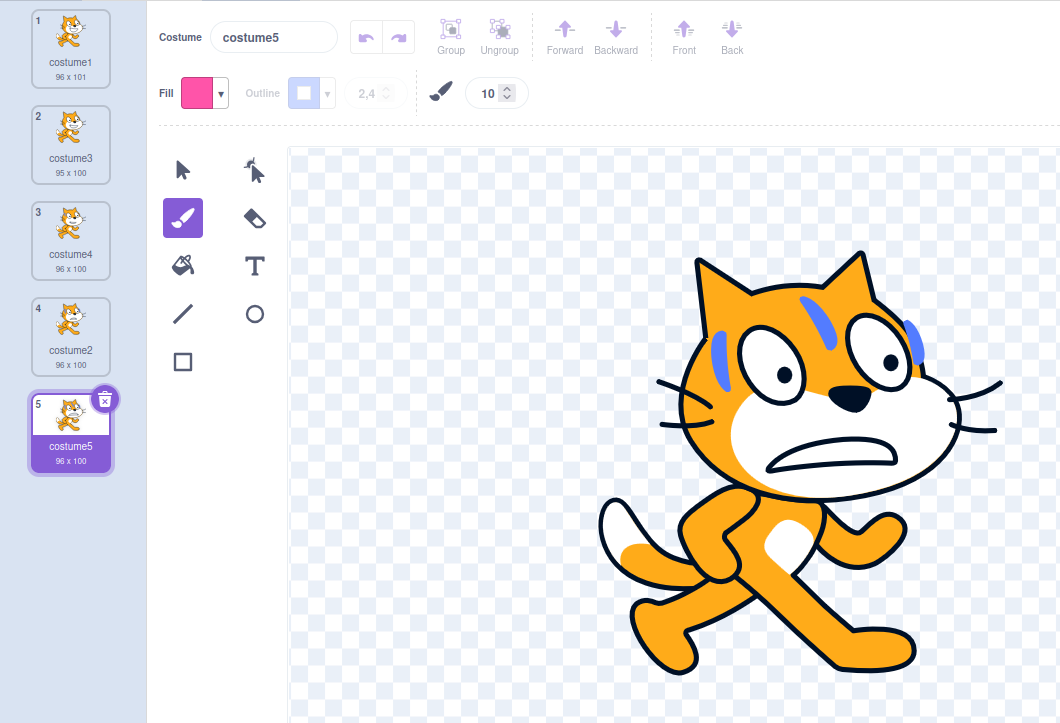This screenshot has height=723, width=1060.
Task: Edit the costume name field
Action: tap(273, 37)
